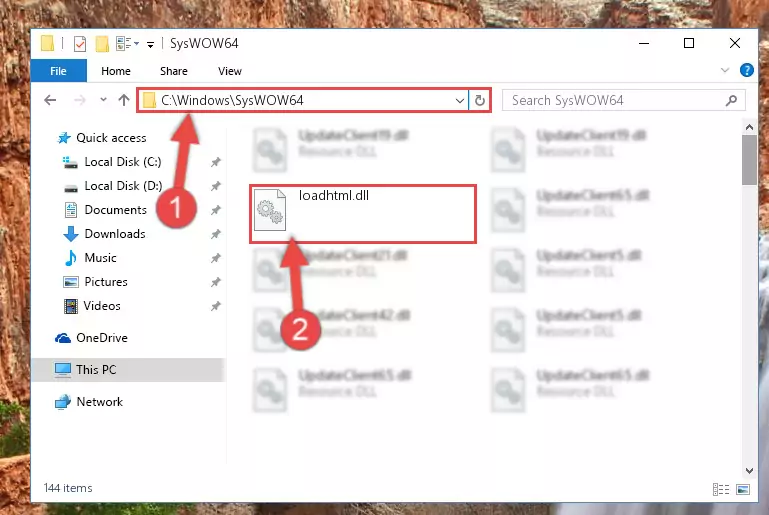The image size is (769, 515).
Task: Click the Properties checkmark icon in title bar
Action: coord(80,44)
